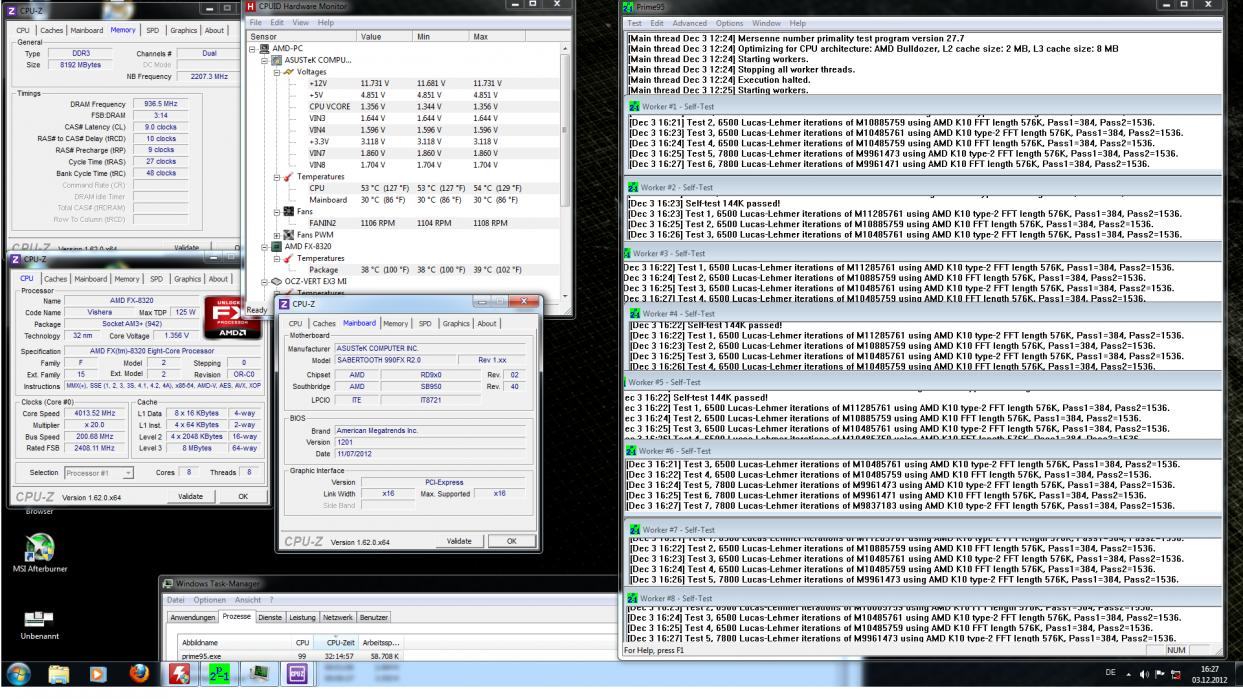This screenshot has width=1243, height=699.
Task: Click Worker #1 Self-Test window icon
Action: 633,106
